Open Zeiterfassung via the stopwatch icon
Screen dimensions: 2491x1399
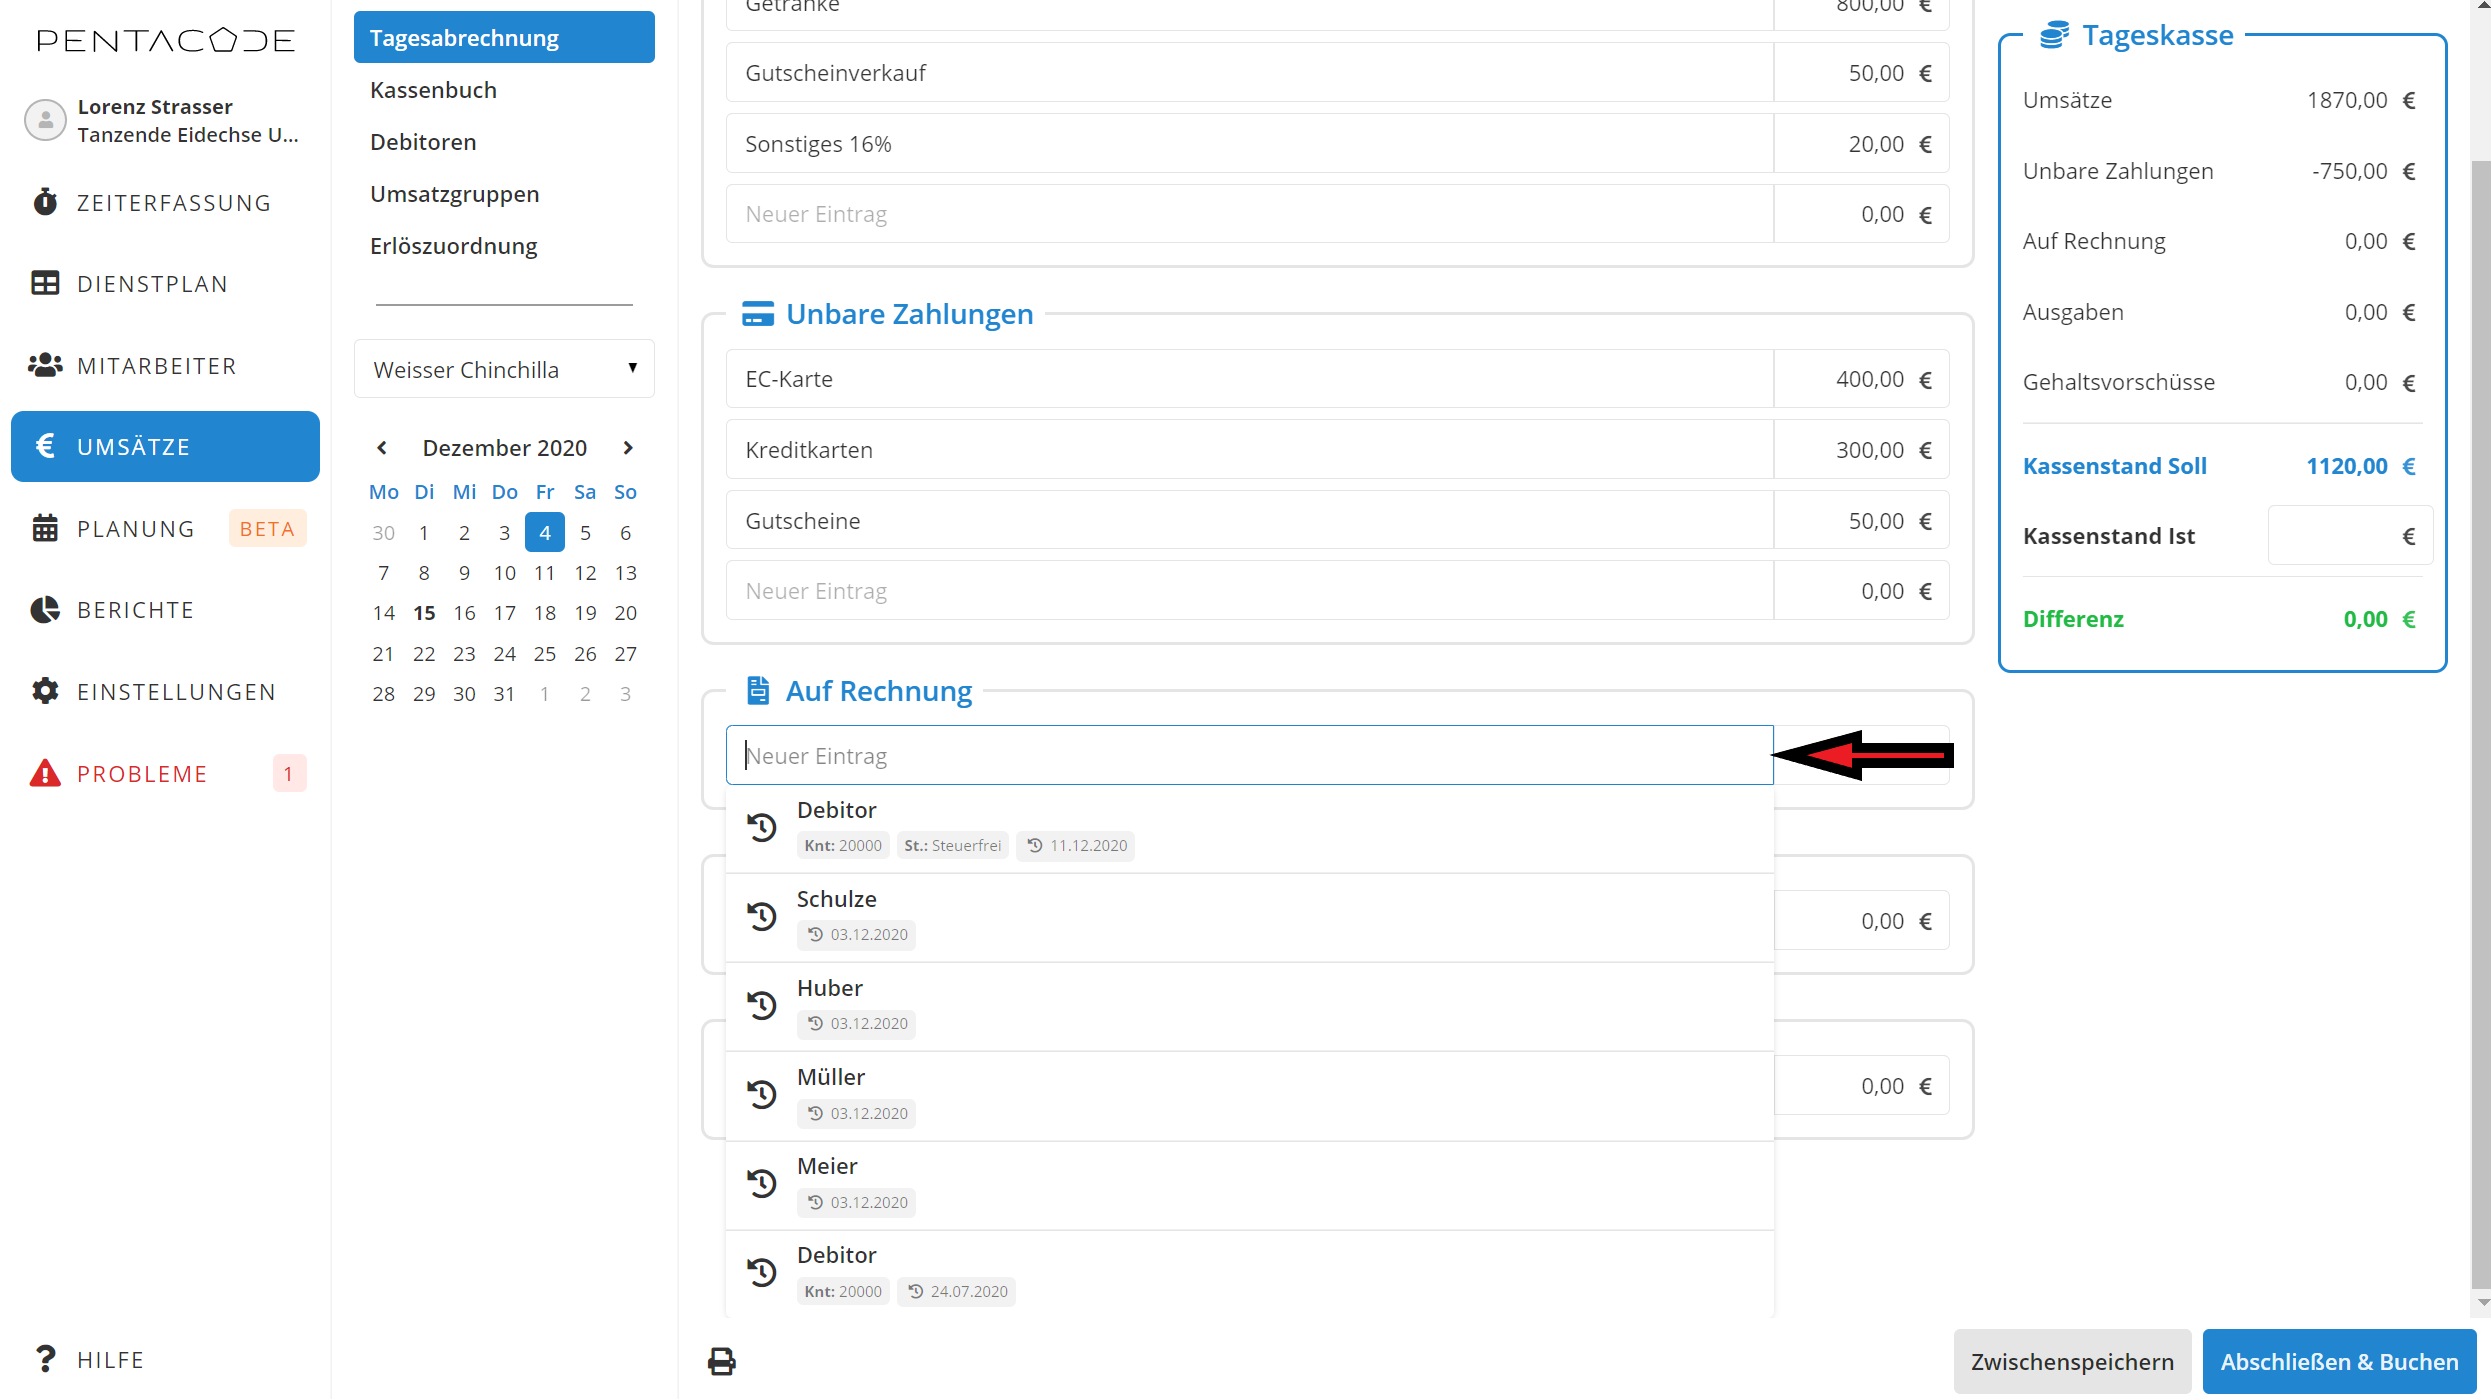[45, 202]
